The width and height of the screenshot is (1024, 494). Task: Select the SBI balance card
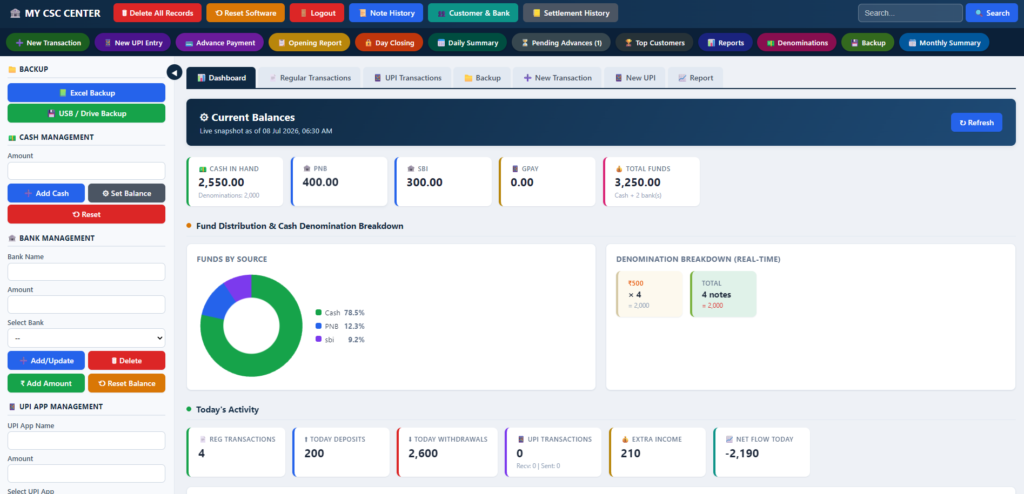443,181
